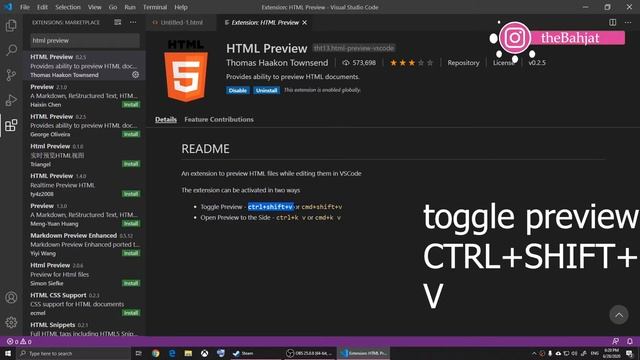This screenshot has width=640, height=360.
Task: Open errors and warnings in status bar
Action: click(x=19, y=342)
